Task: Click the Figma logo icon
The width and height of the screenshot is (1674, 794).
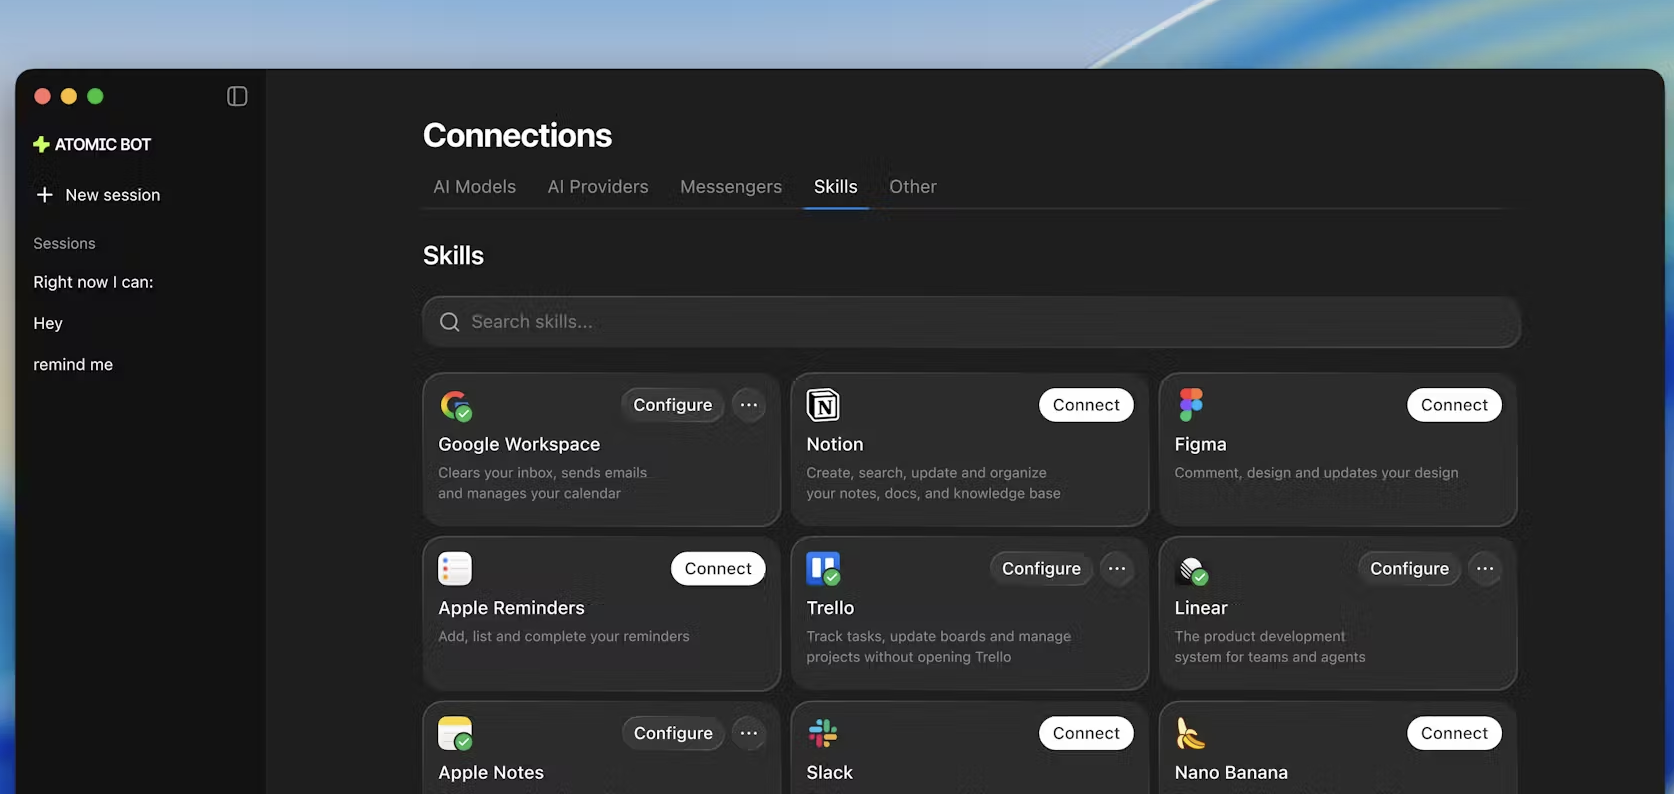Action: (1191, 405)
